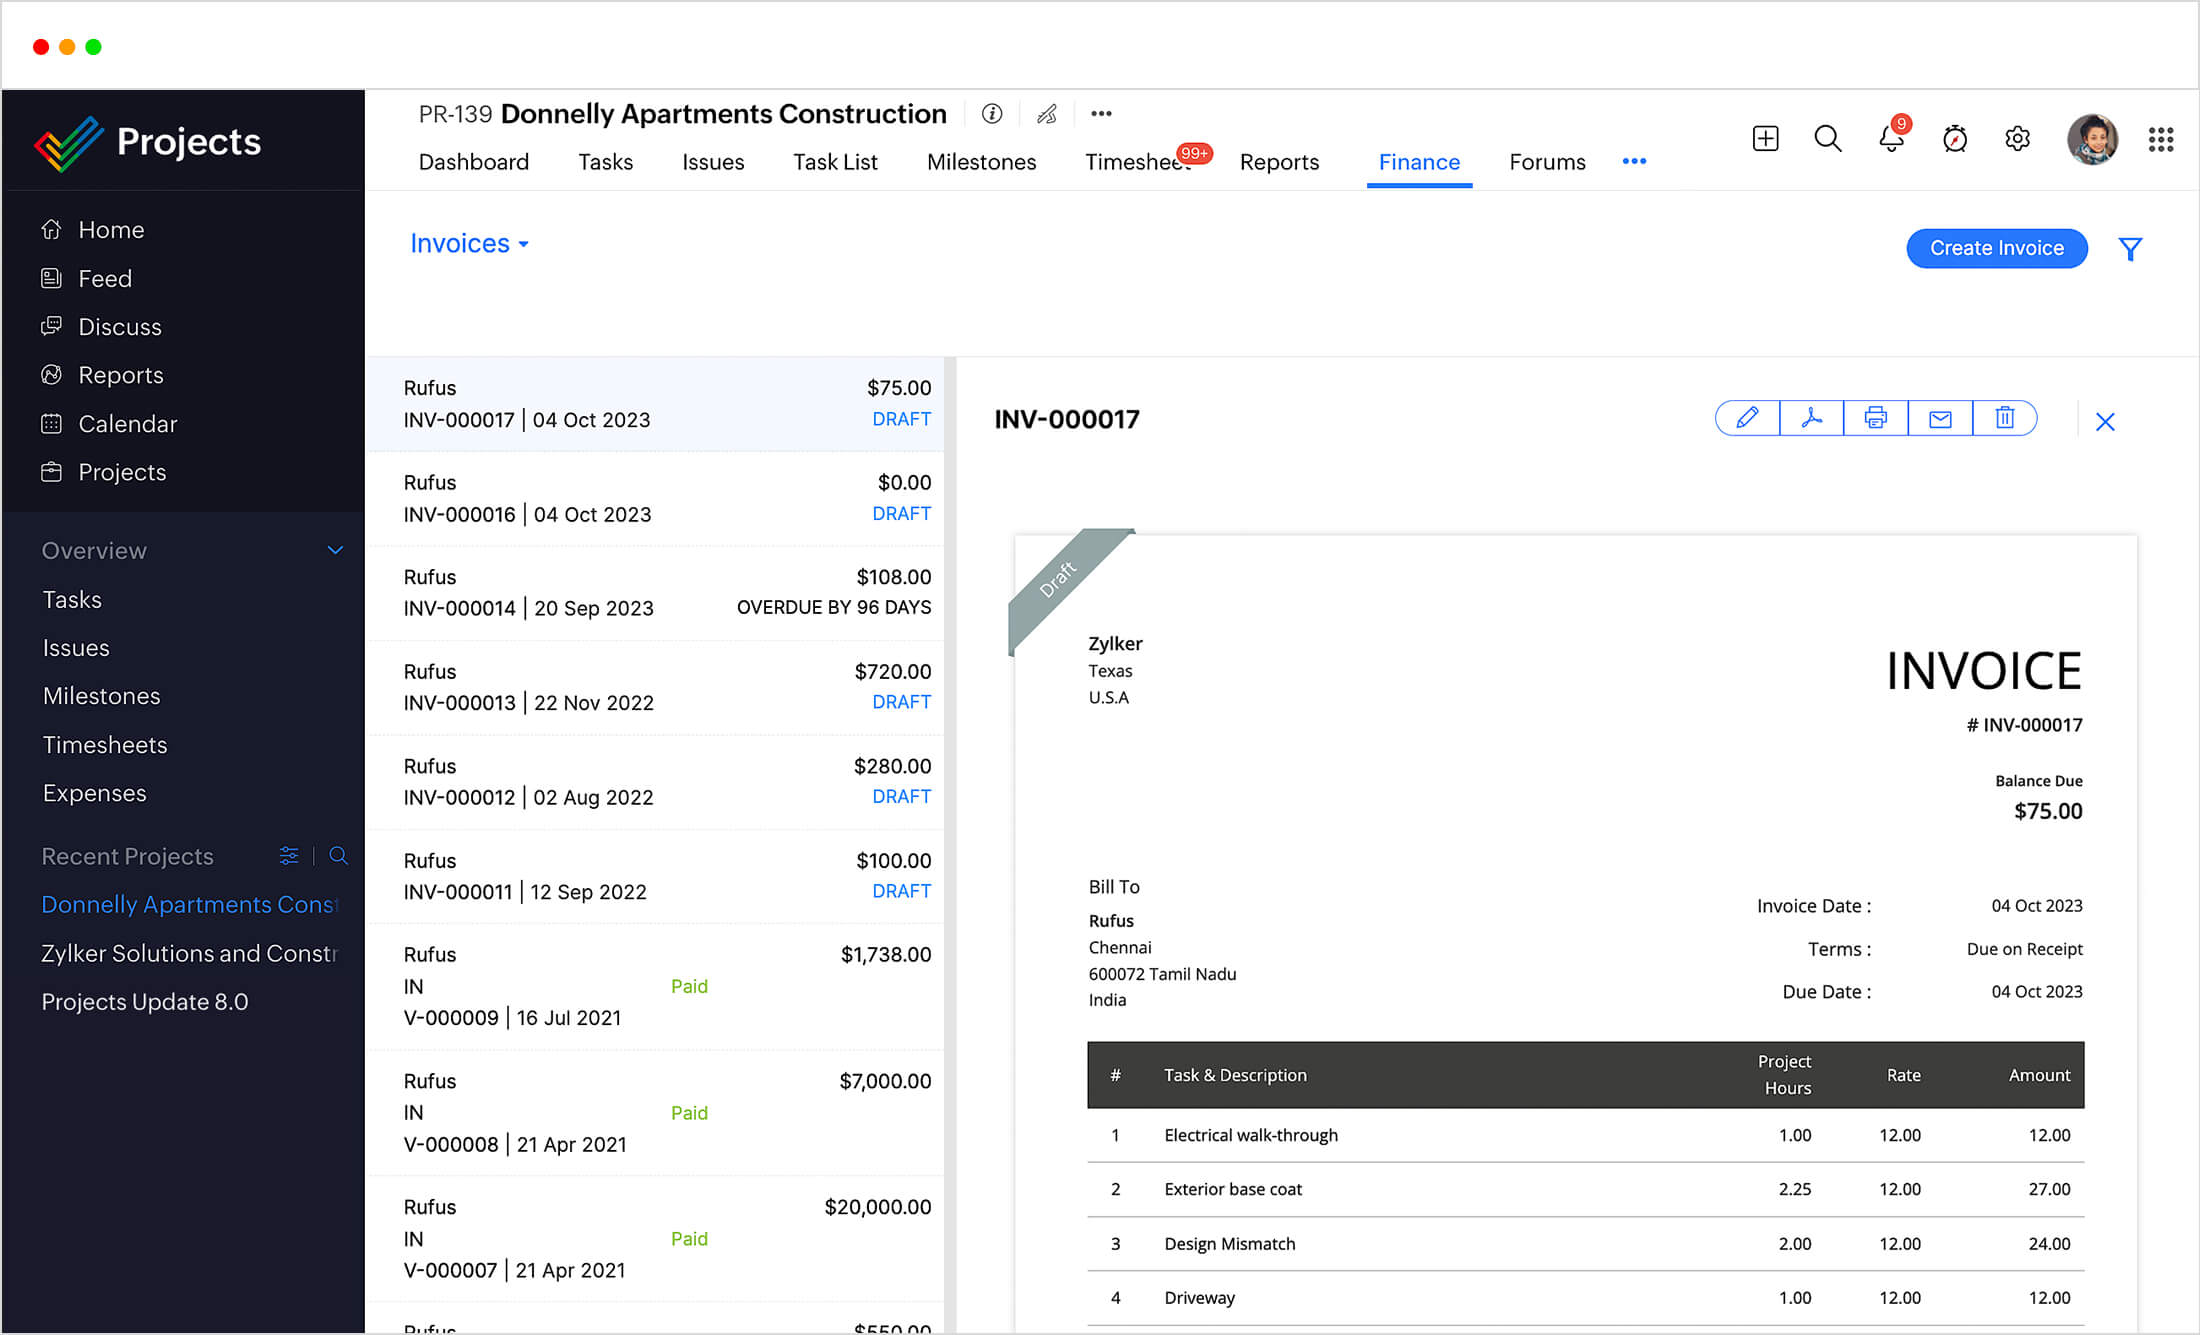Viewport: 2200px width, 1335px height.
Task: Open the Reports section in sidebar
Action: 123,375
